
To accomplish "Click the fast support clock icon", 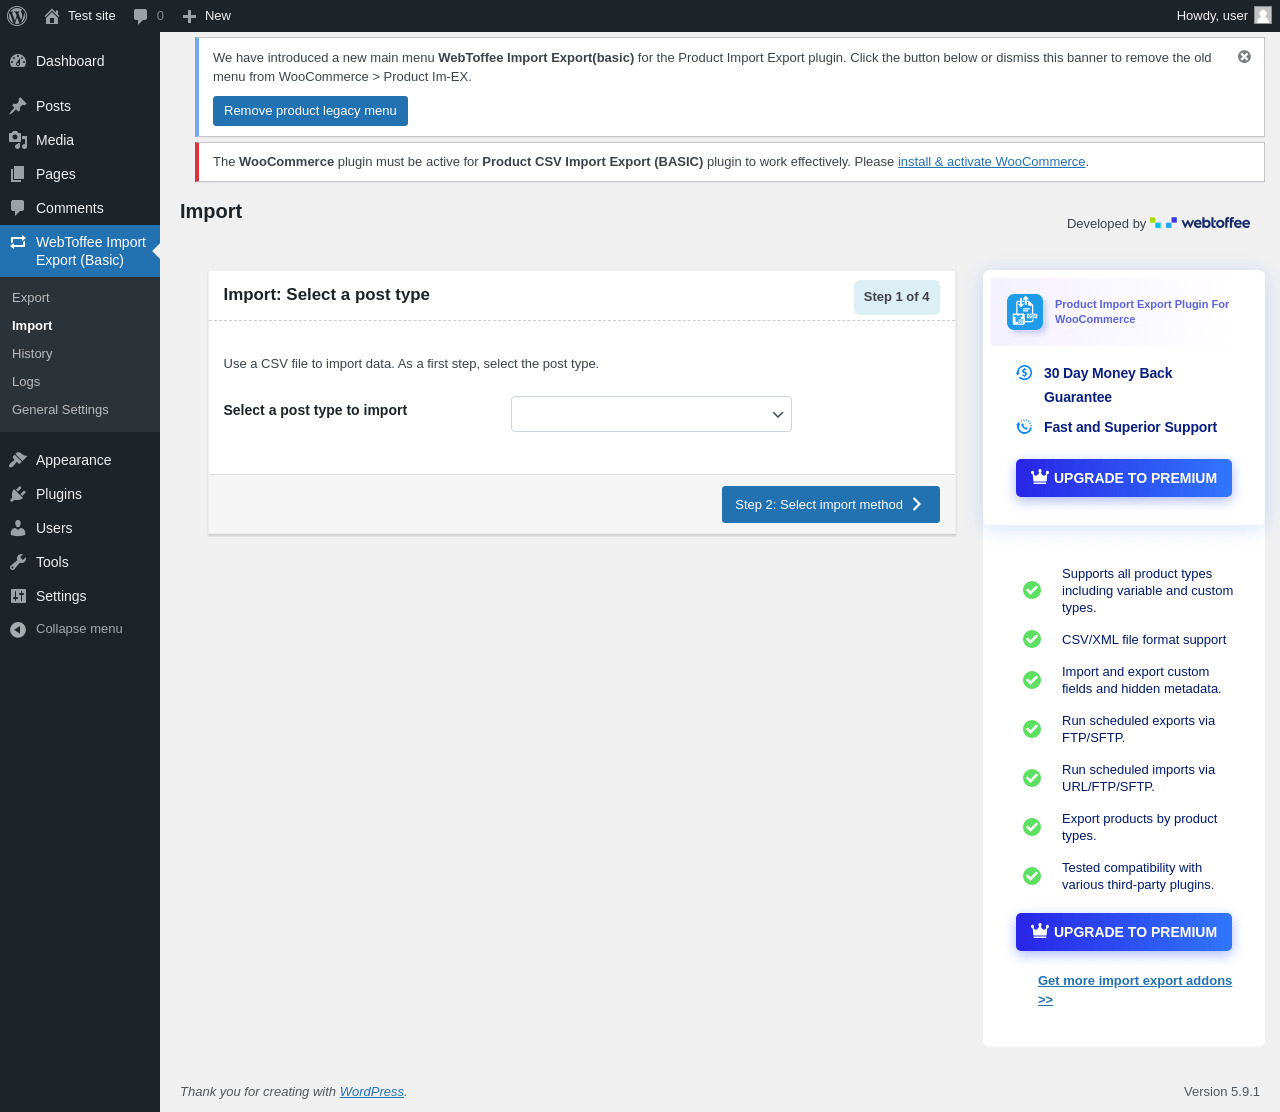I will coord(1024,427).
